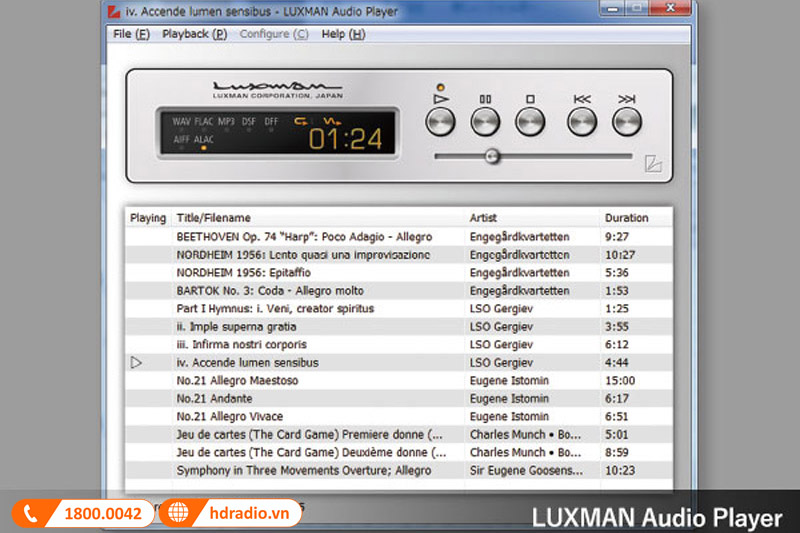Select Symphony in Three Movements Overture track
Image resolution: width=800 pixels, height=533 pixels.
point(304,470)
